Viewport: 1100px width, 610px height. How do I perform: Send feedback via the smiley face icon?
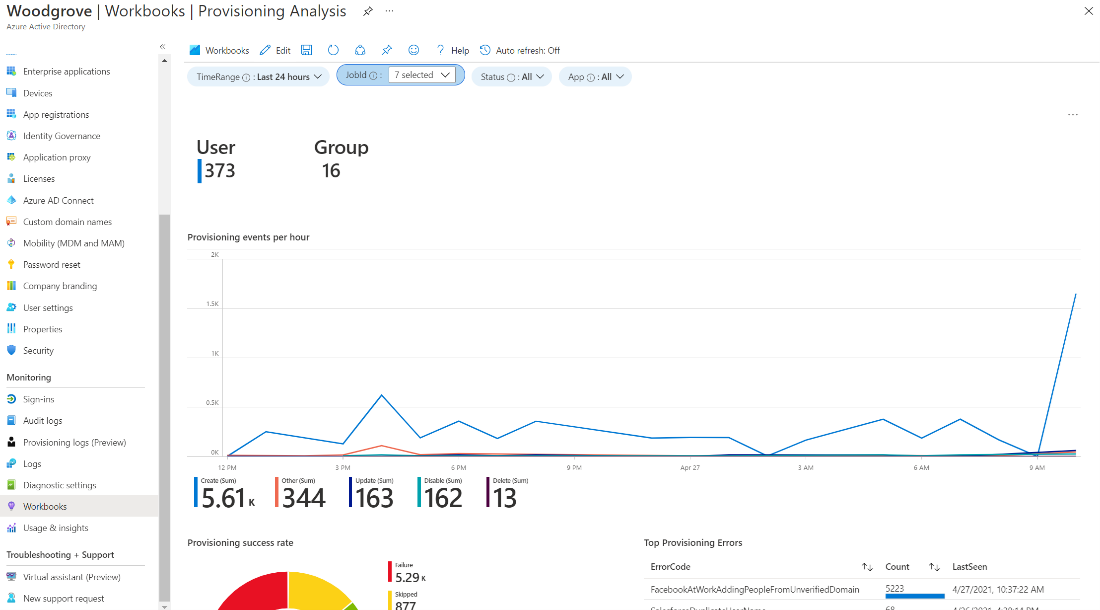pyautogui.click(x=413, y=49)
